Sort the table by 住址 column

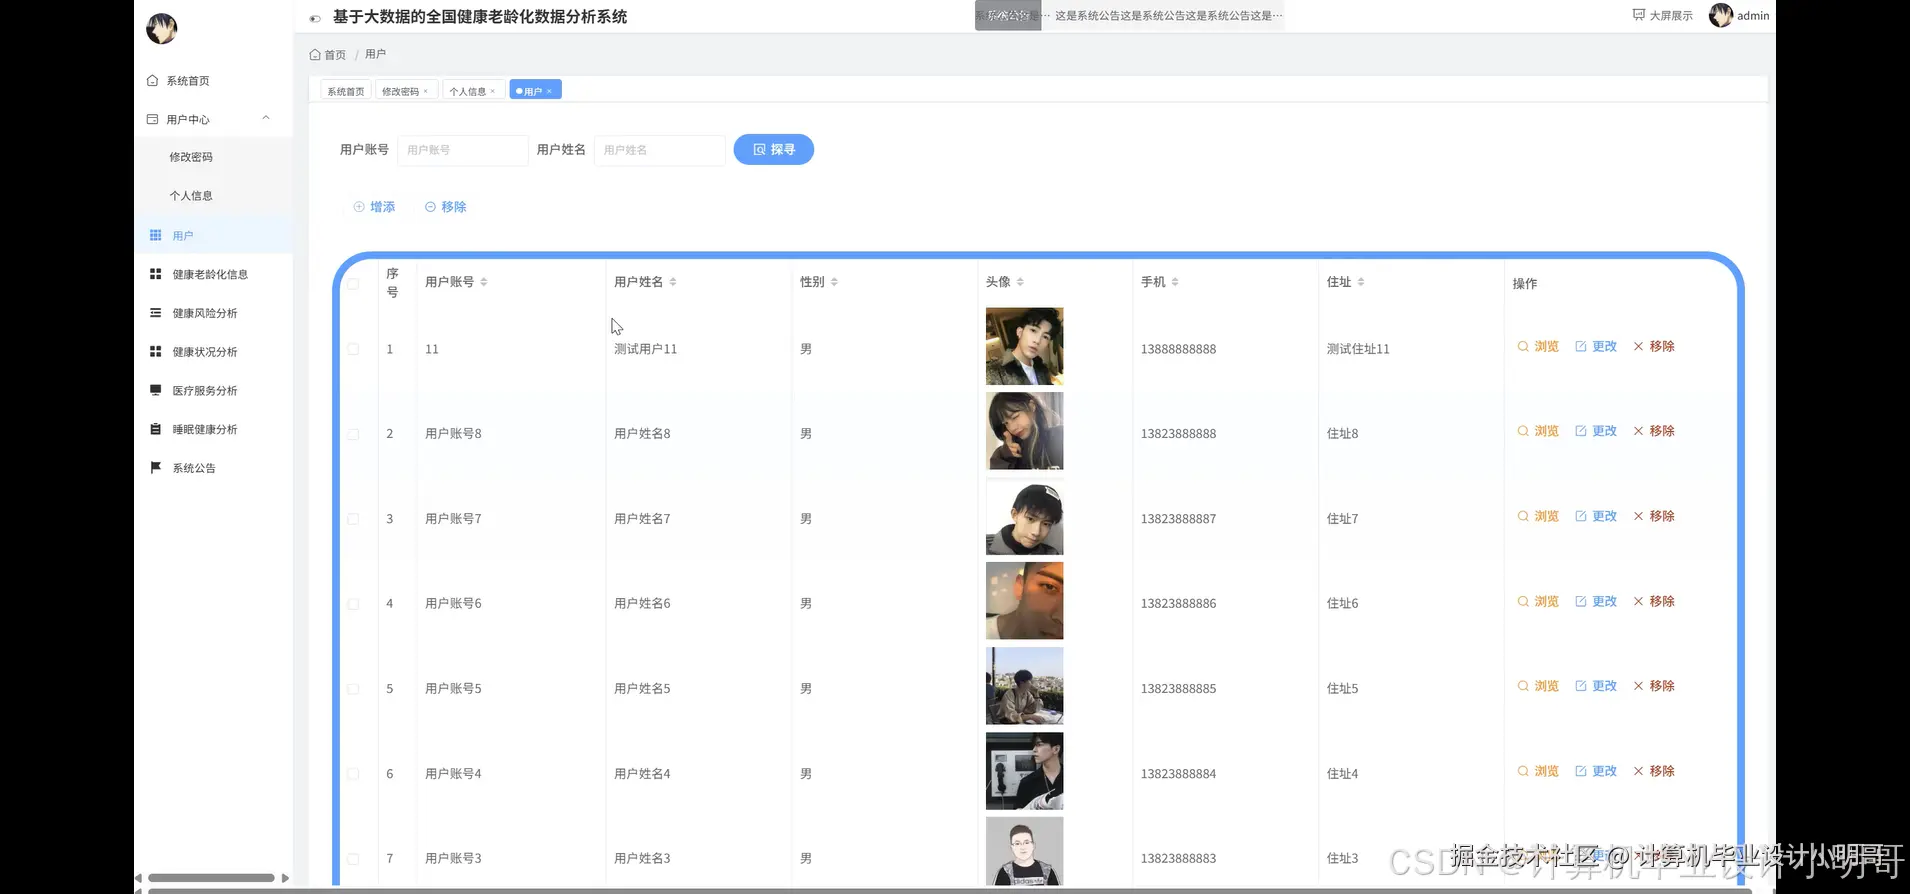click(x=1361, y=282)
